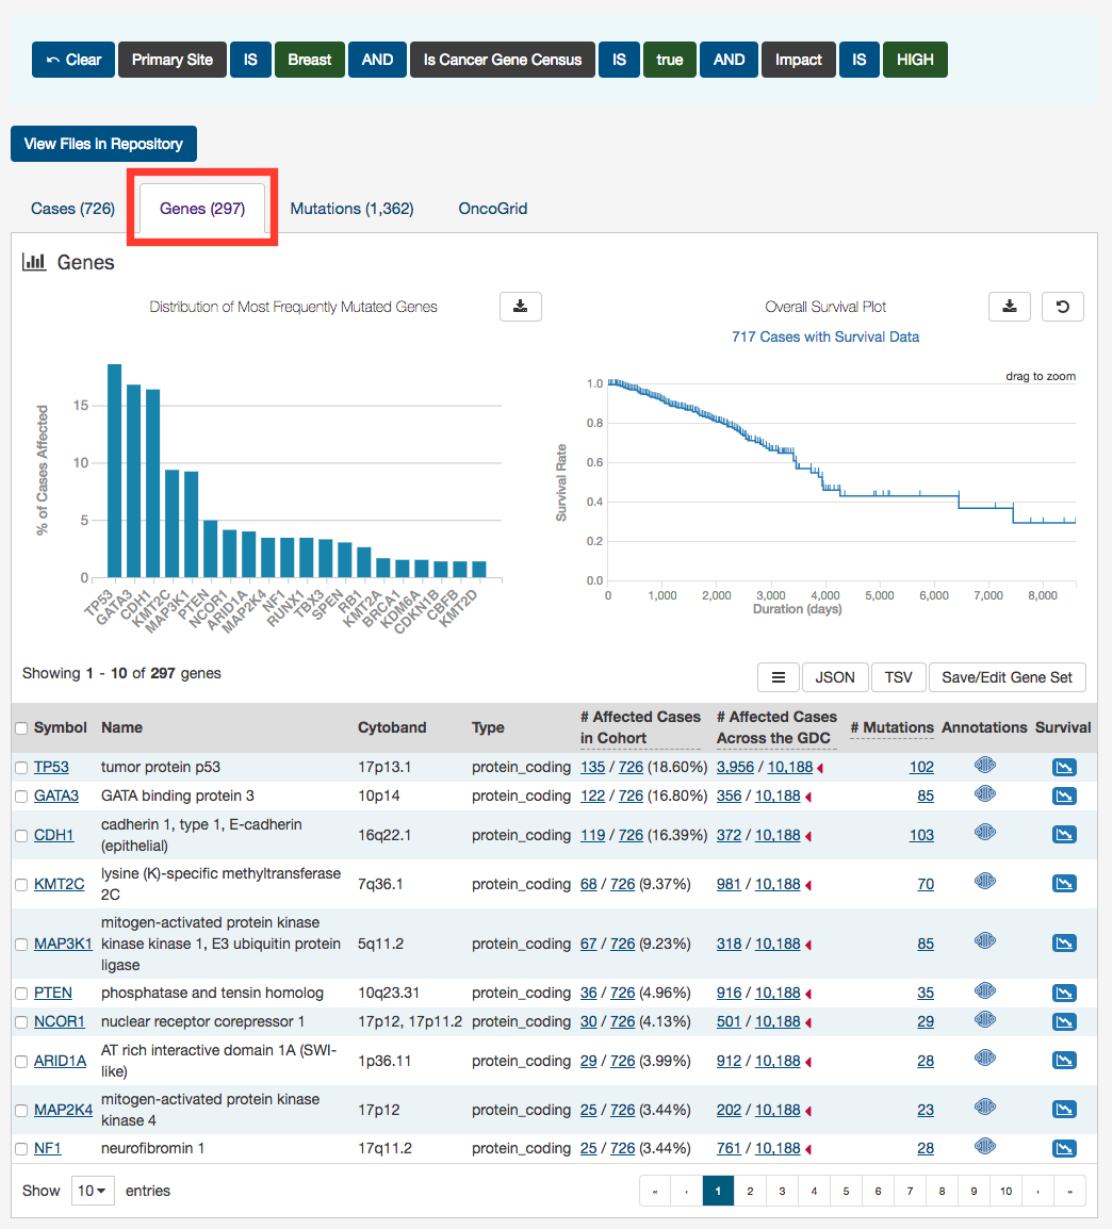Clear the current query filters
1112x1229 pixels.
tap(73, 60)
